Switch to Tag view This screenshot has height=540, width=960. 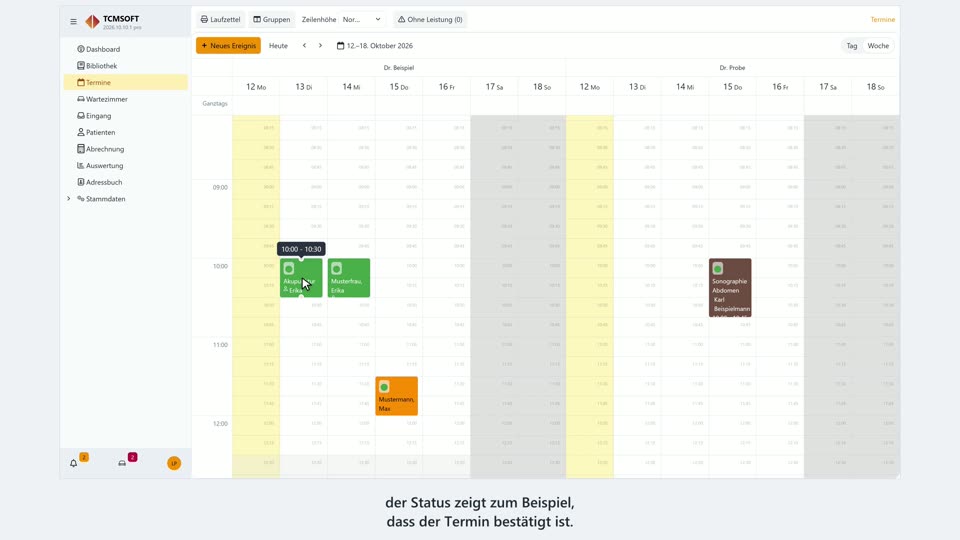pos(852,46)
